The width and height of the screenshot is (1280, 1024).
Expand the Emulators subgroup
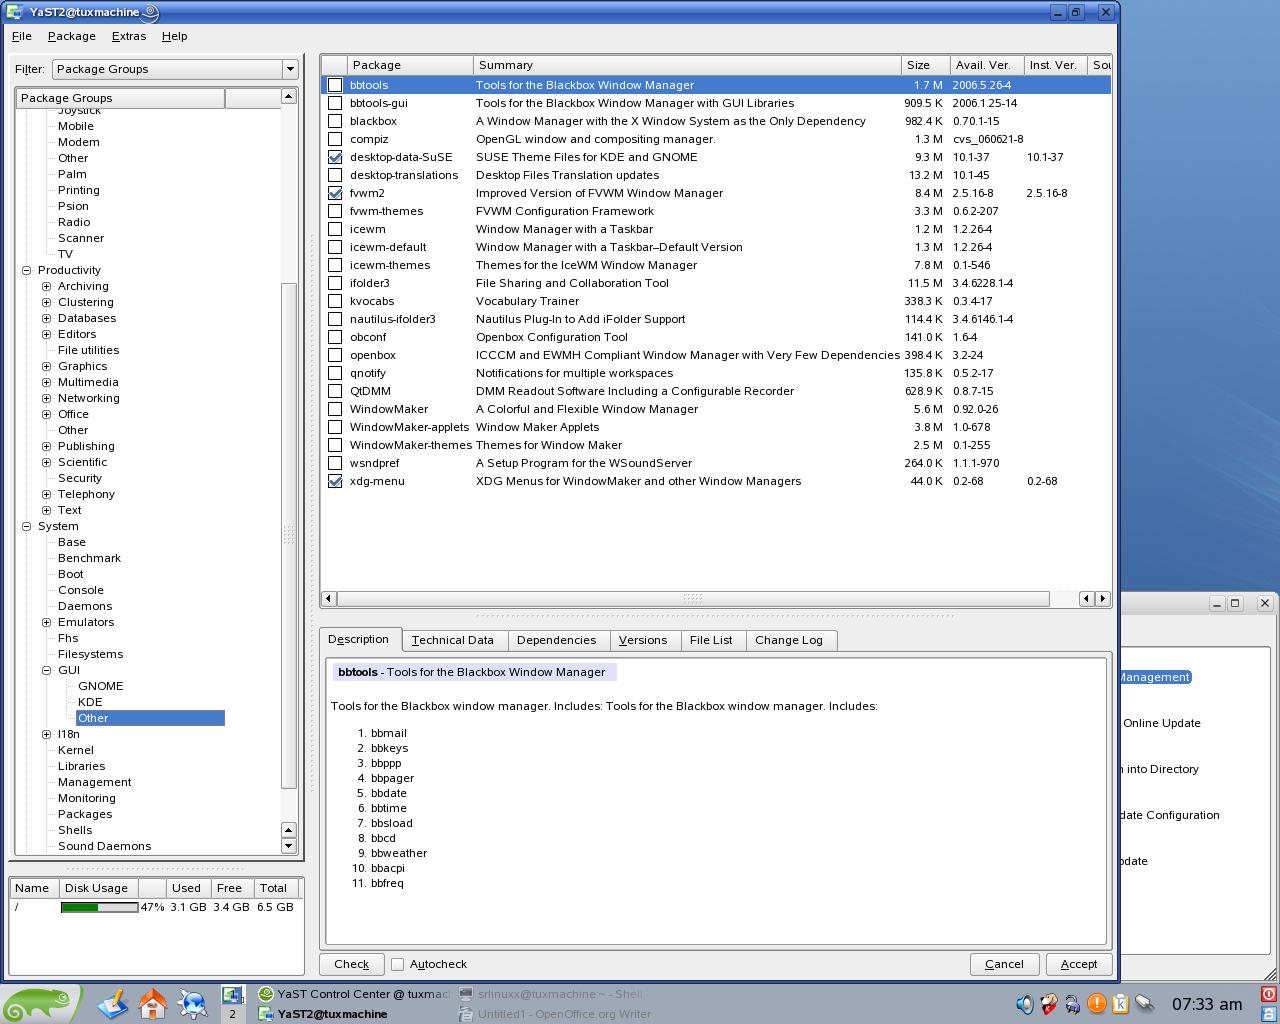[x=47, y=622]
